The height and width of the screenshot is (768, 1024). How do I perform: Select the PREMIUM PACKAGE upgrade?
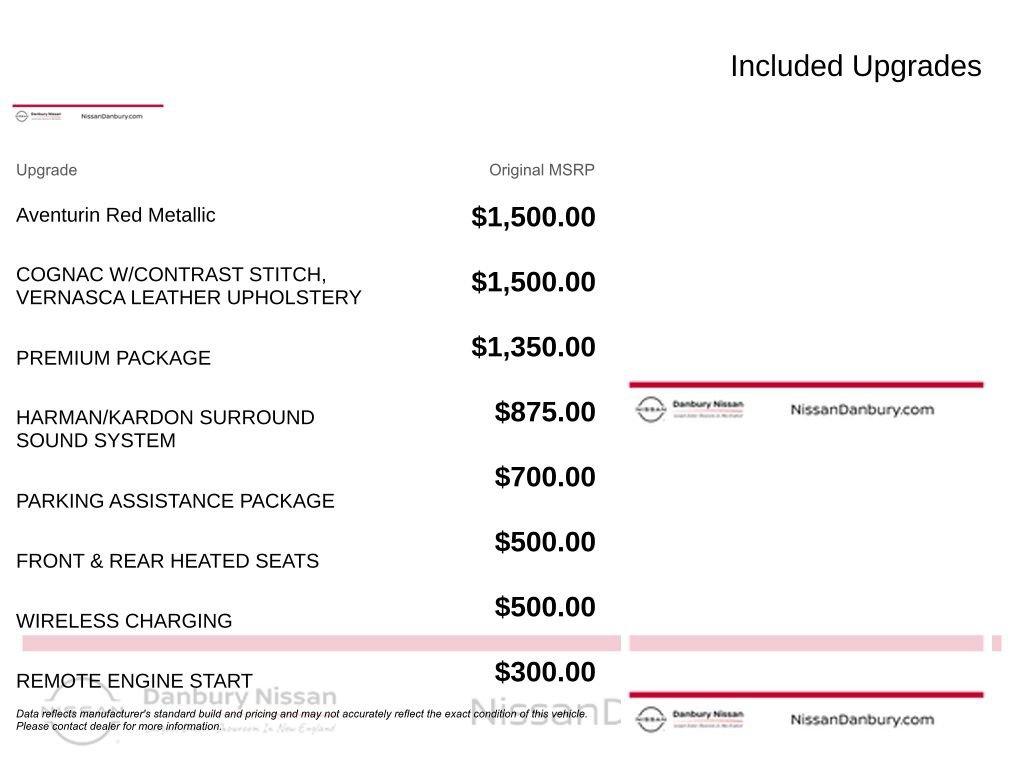114,358
